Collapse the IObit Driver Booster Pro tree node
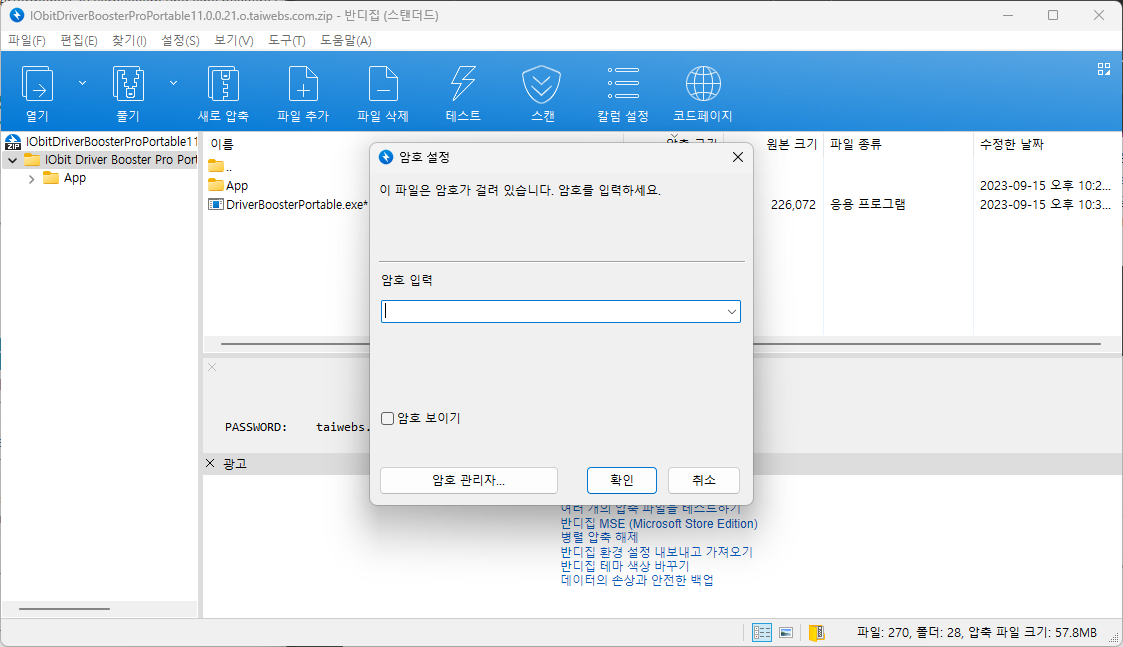Screen dimensions: 1123x647 tap(12, 160)
